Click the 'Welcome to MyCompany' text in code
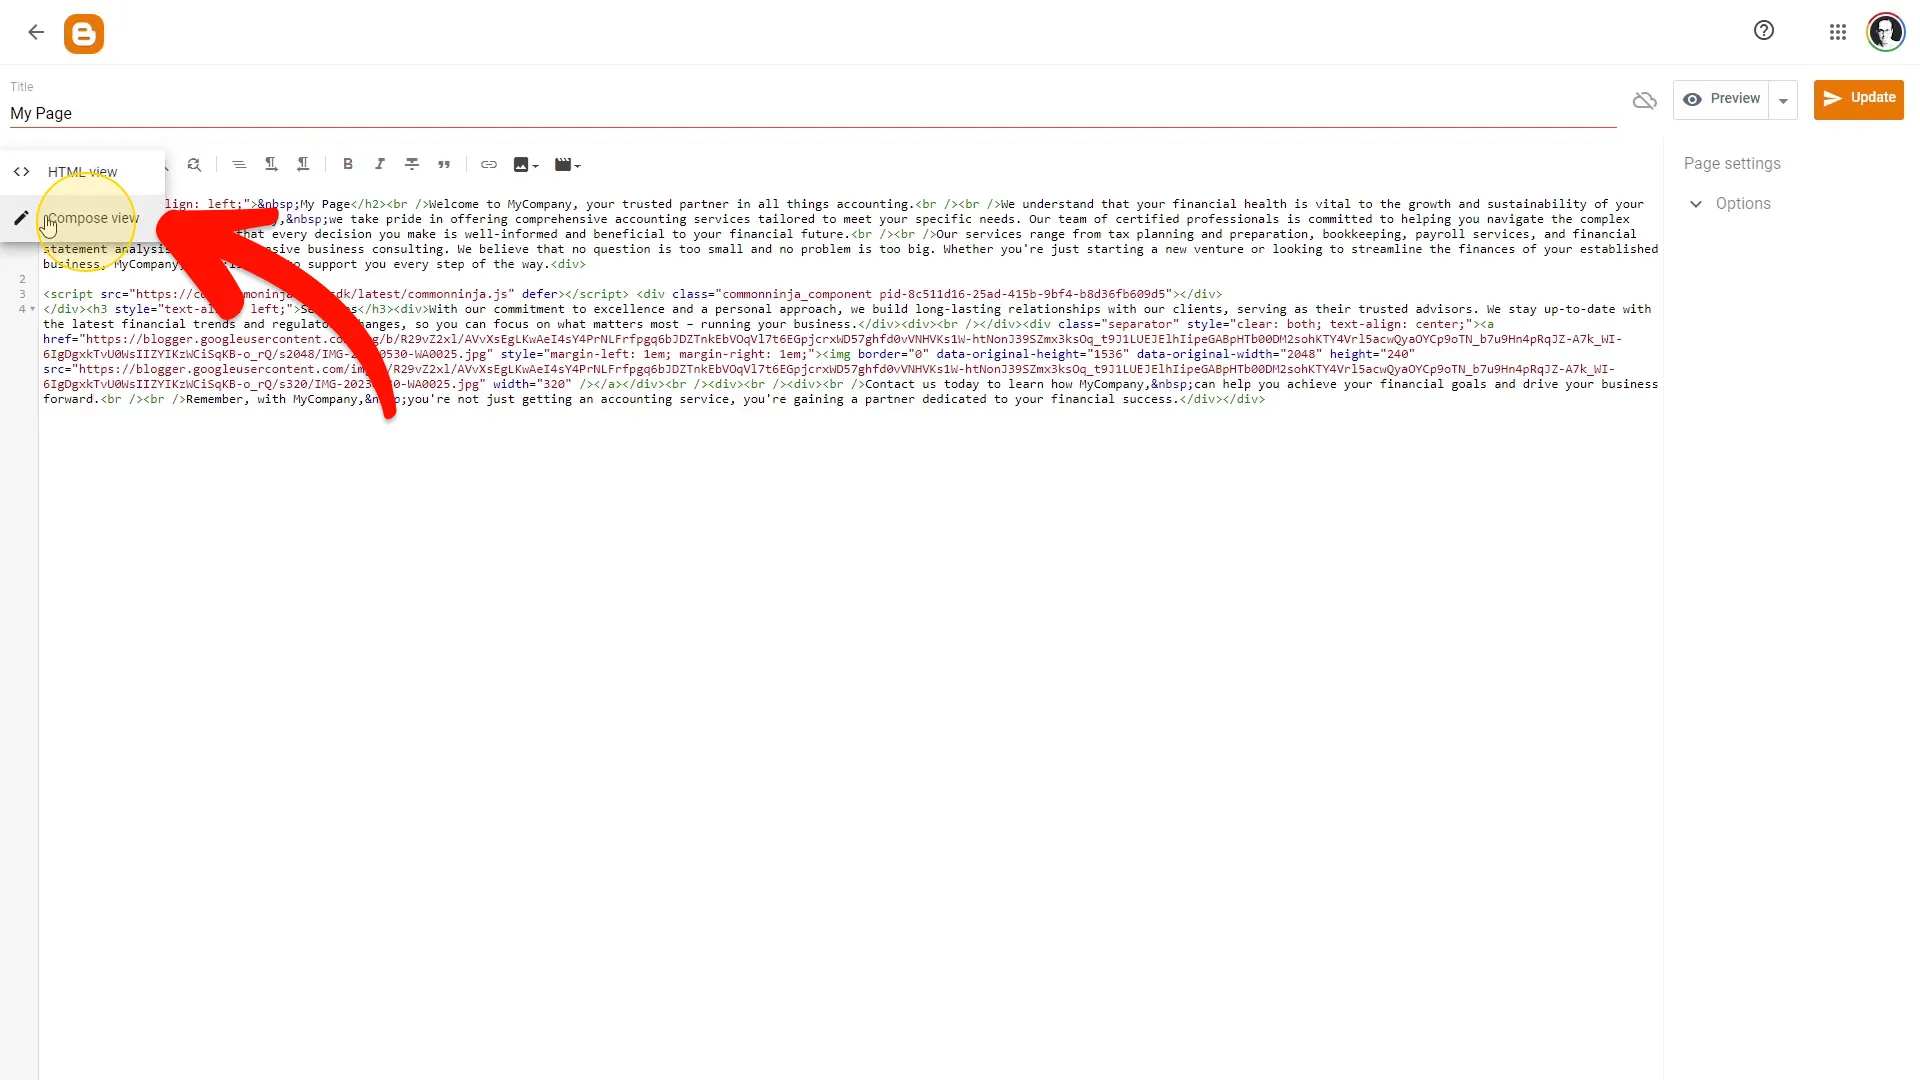 click(x=501, y=204)
